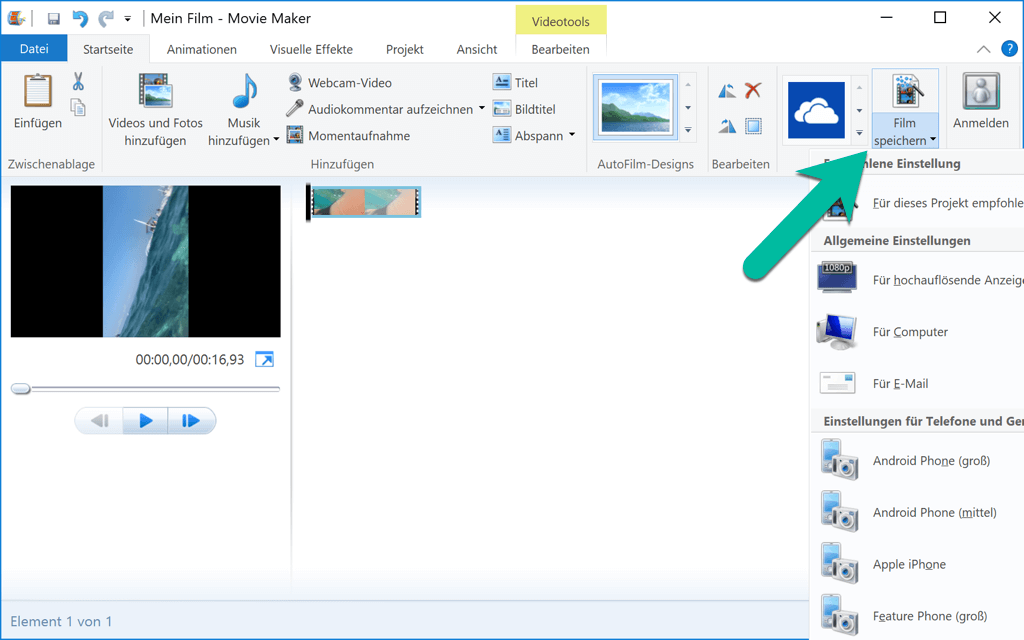Choose Apple iPhone setting
This screenshot has height=640, width=1024.
[918, 564]
